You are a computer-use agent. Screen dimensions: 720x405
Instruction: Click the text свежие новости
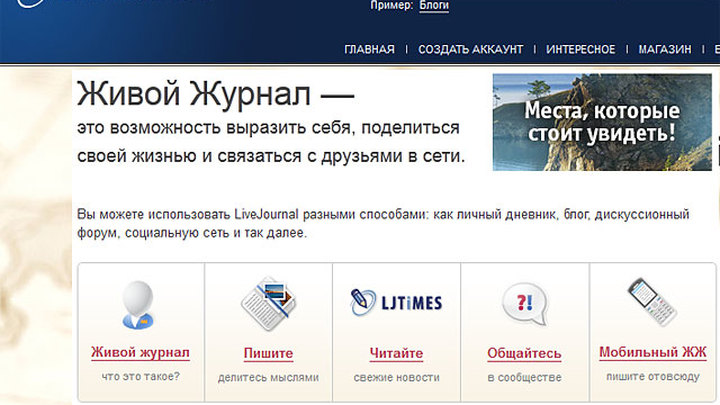tap(396, 377)
